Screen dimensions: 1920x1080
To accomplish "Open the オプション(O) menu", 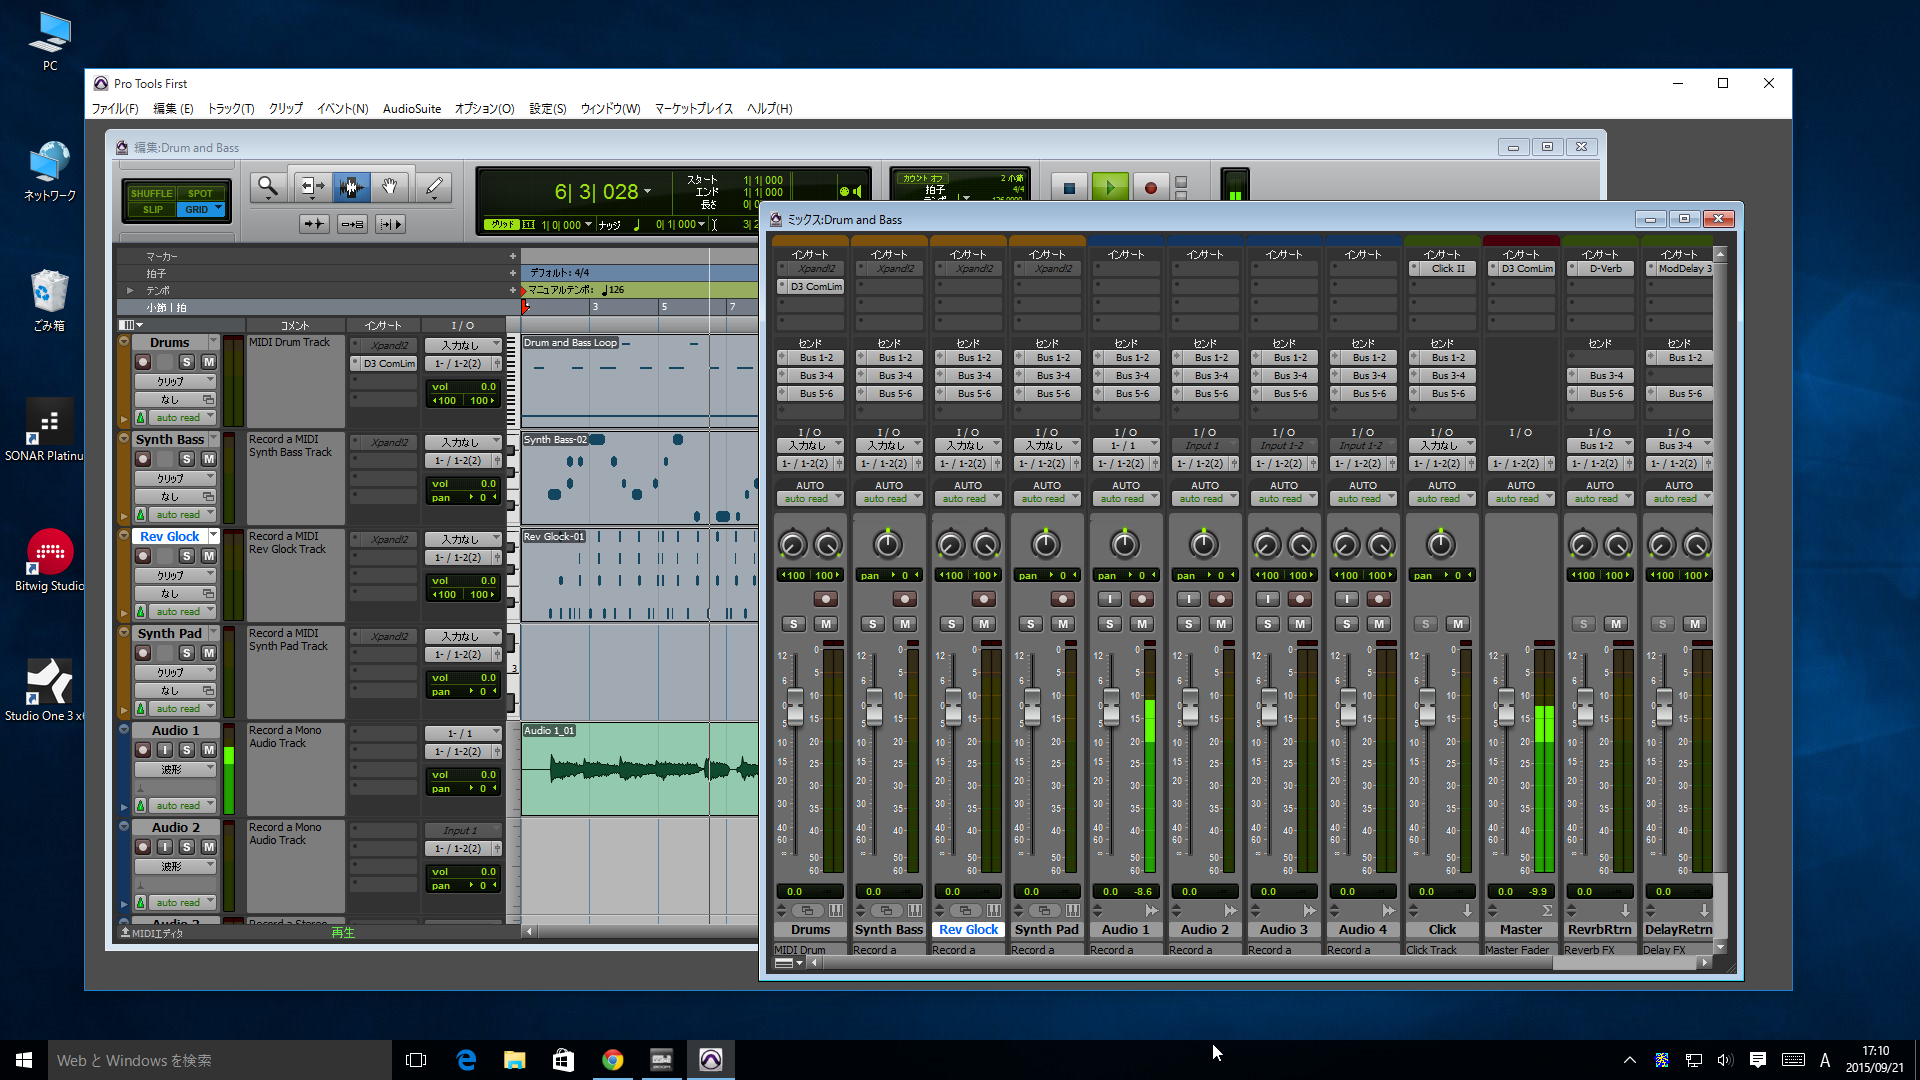I will coord(484,109).
